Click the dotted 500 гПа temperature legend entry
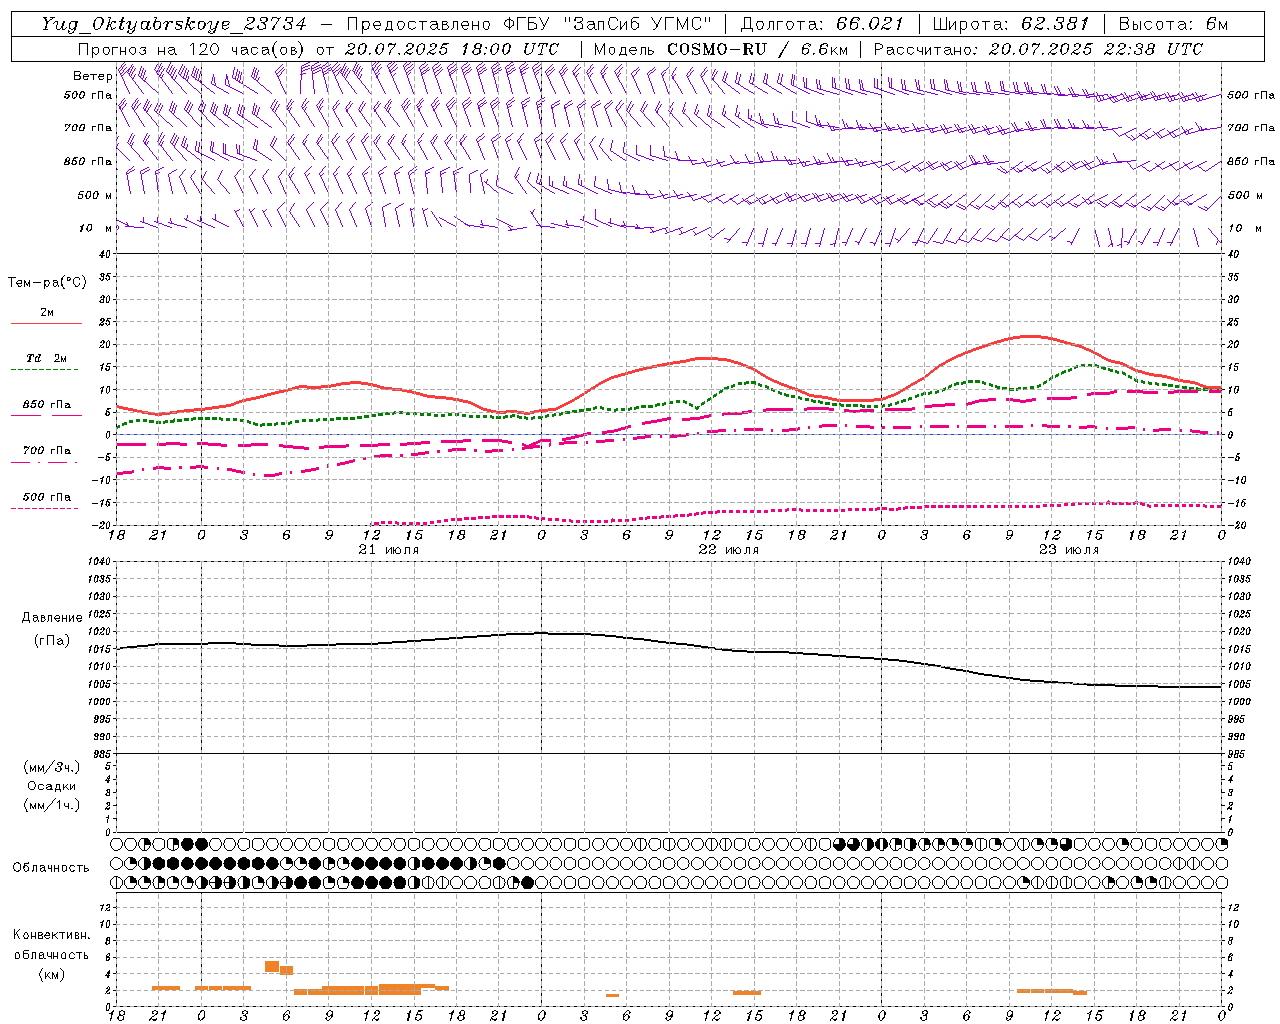1280x1024 pixels. [46, 501]
